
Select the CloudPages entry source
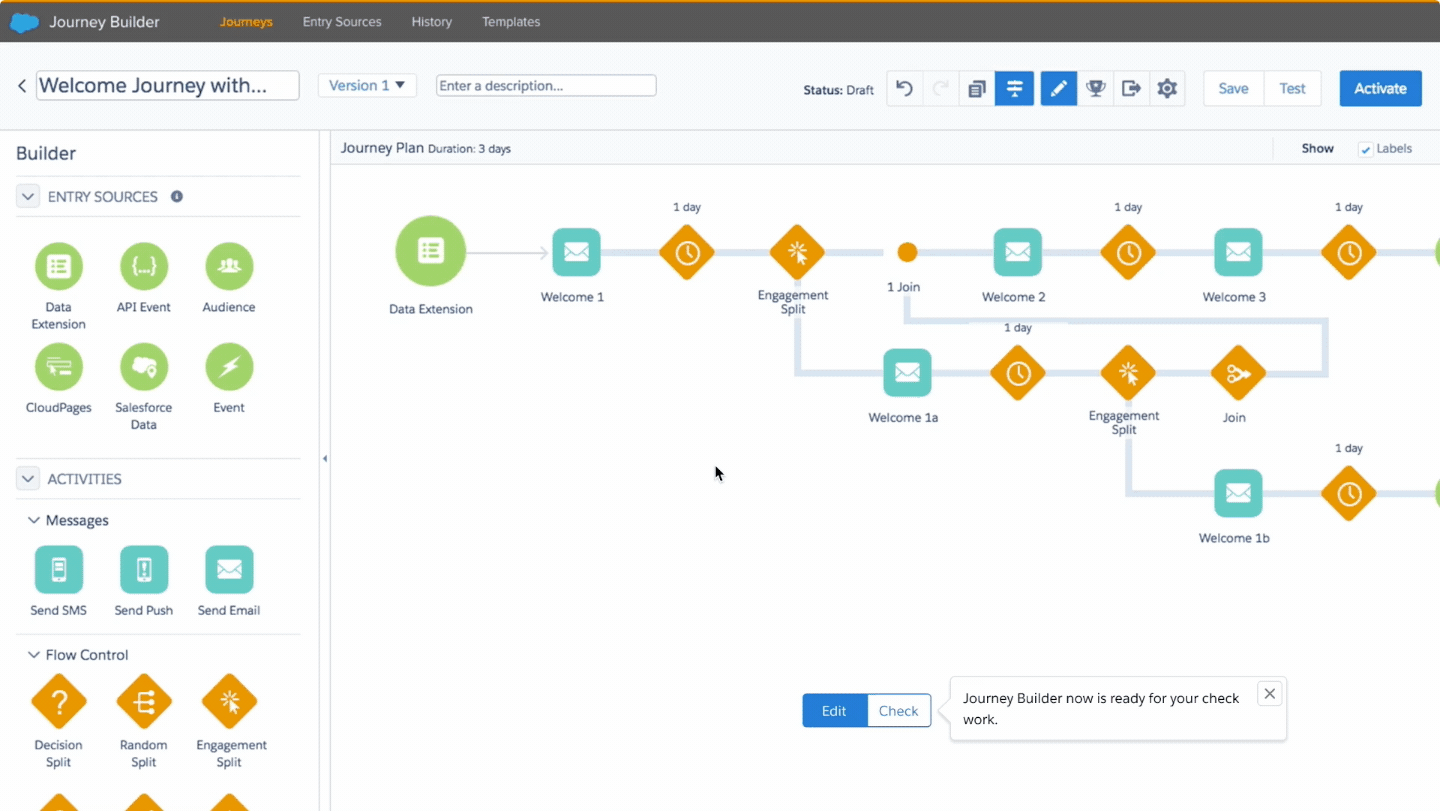click(59, 367)
